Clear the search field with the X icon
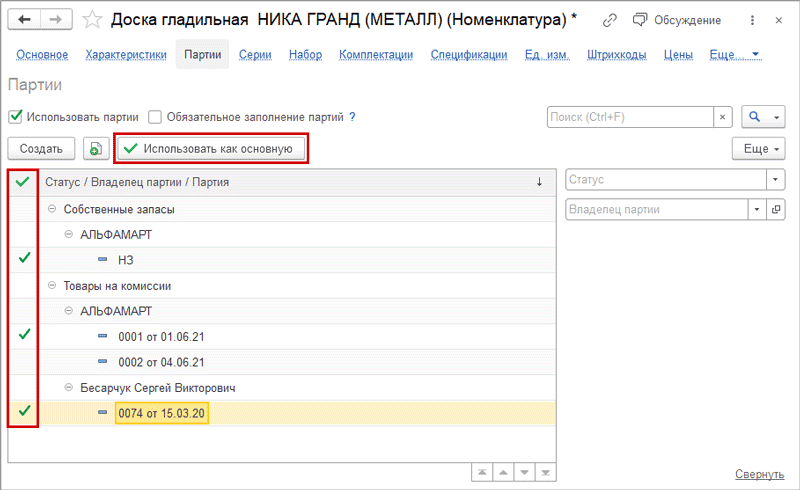800x490 pixels. tap(722, 118)
